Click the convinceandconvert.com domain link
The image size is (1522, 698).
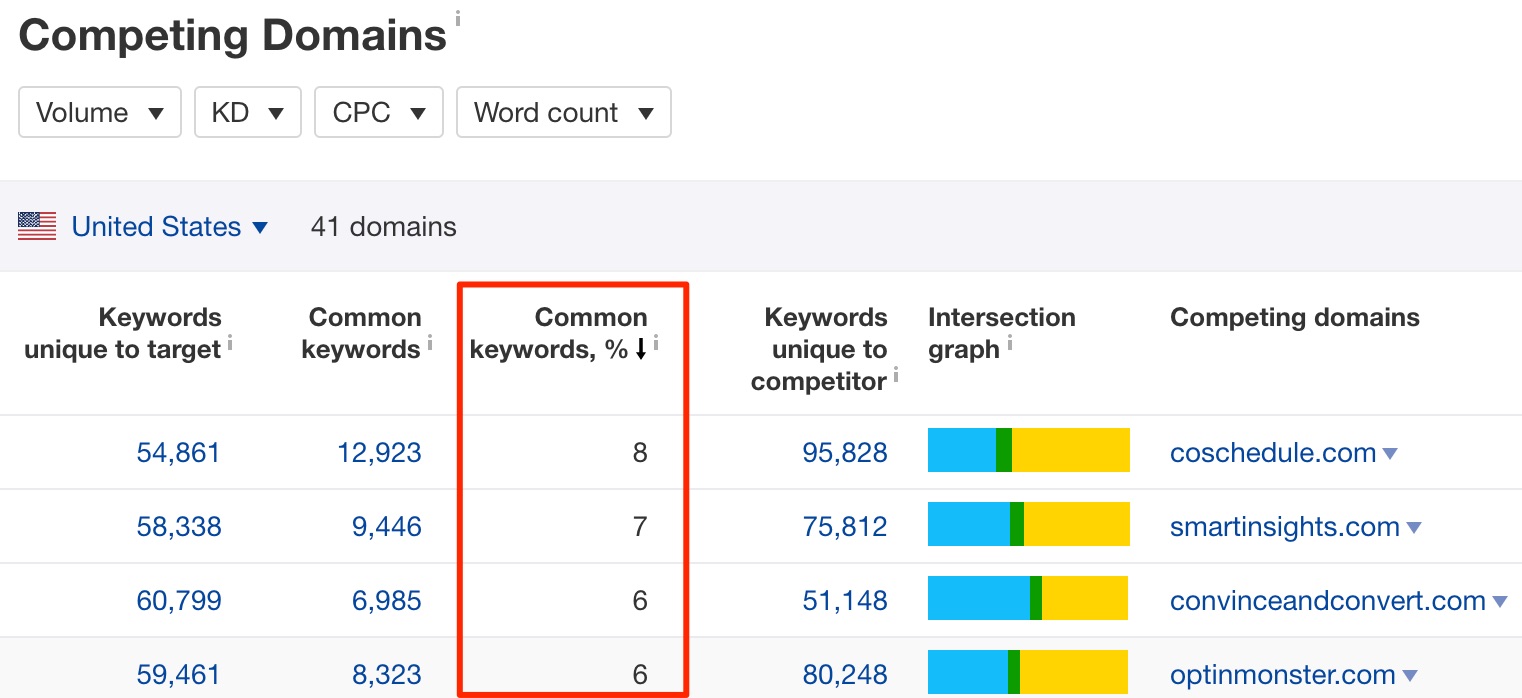(x=1330, y=600)
